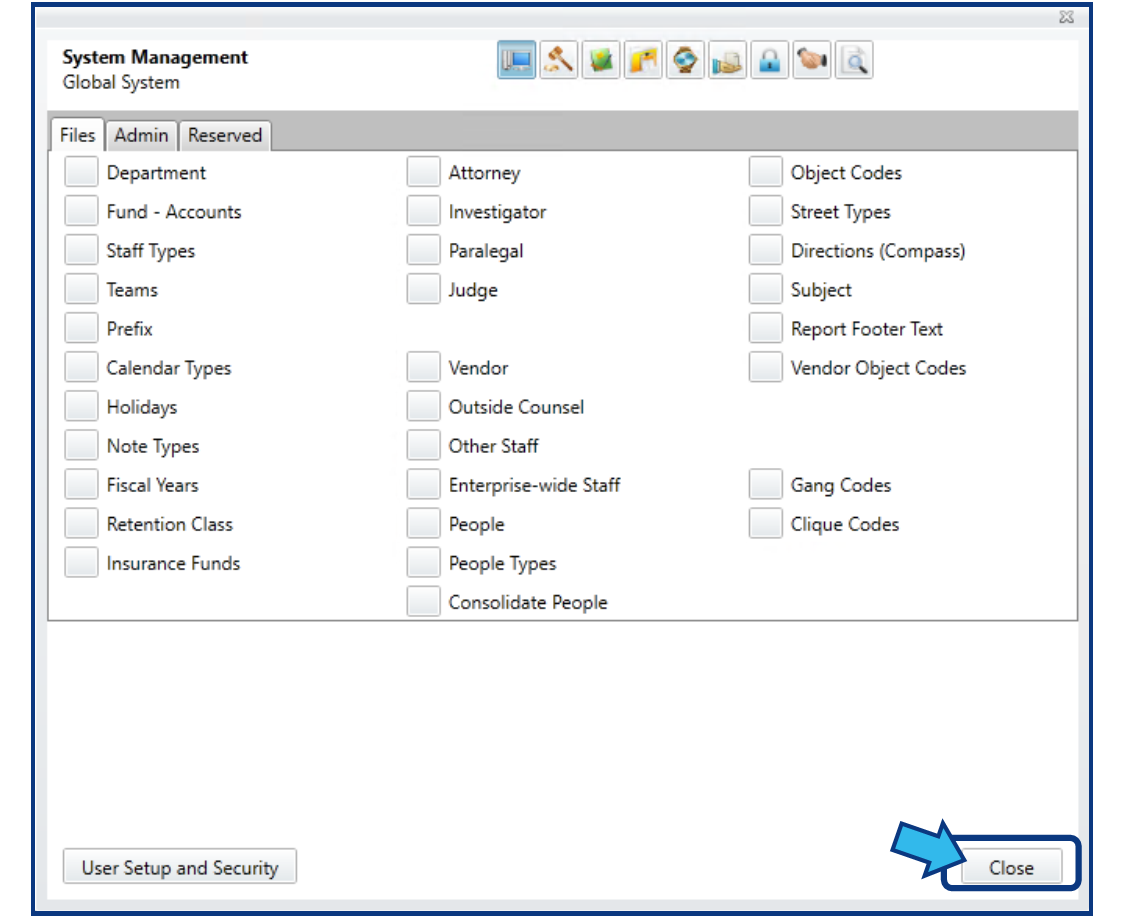Click the blue padlock toolbar icon

pos(769,60)
